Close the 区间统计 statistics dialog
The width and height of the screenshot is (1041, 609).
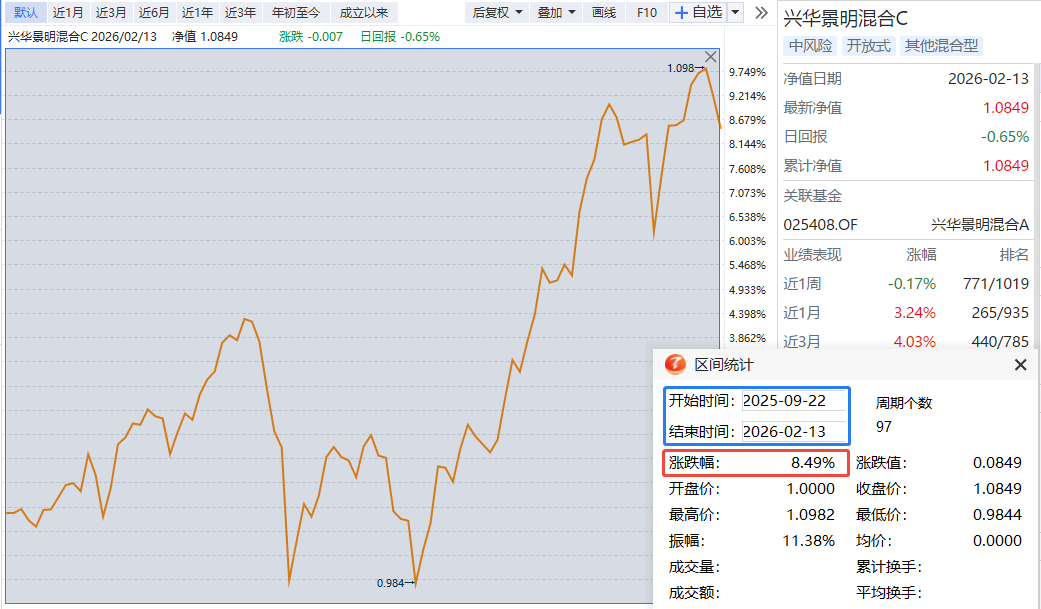point(1020,365)
